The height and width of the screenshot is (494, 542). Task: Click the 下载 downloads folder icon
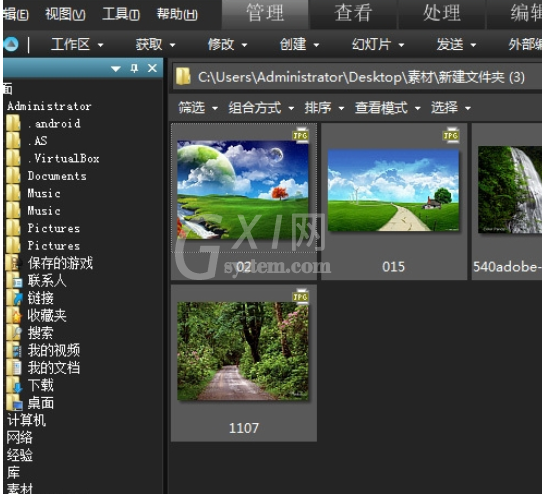click(14, 385)
